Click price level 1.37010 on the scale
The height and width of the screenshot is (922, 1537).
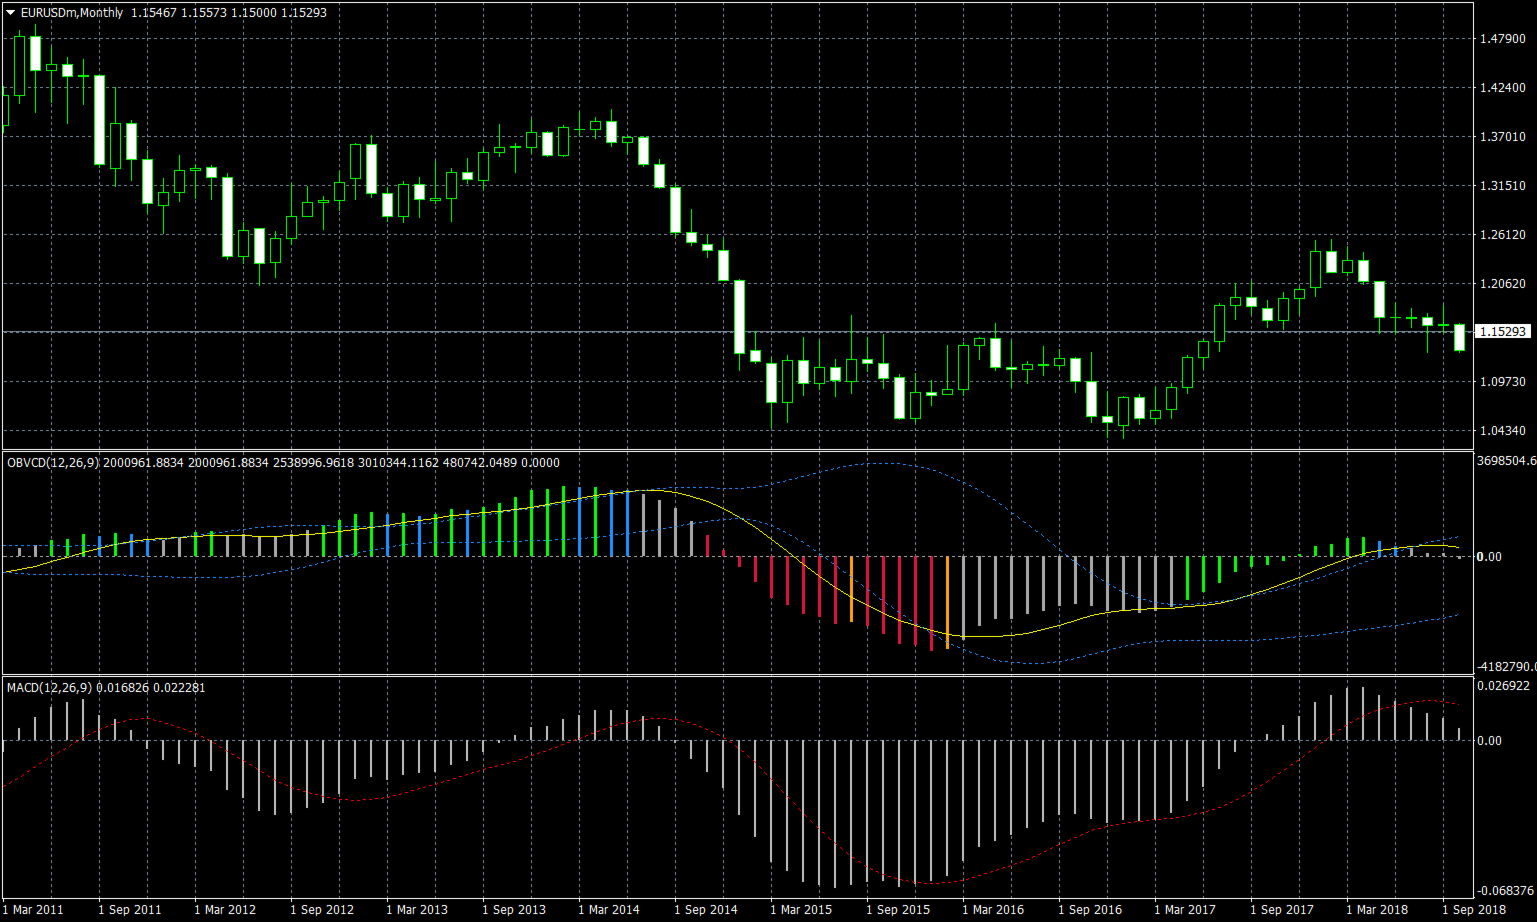coord(1503,137)
